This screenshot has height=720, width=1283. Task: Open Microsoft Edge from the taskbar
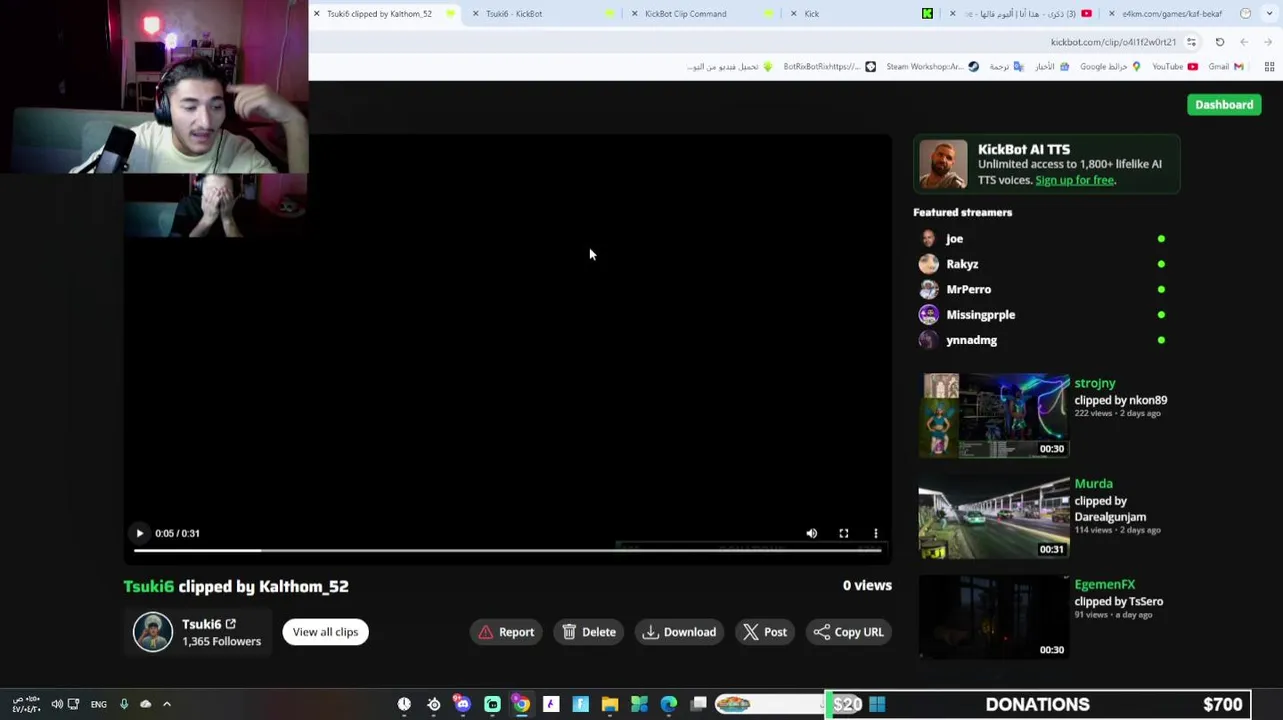(x=669, y=704)
